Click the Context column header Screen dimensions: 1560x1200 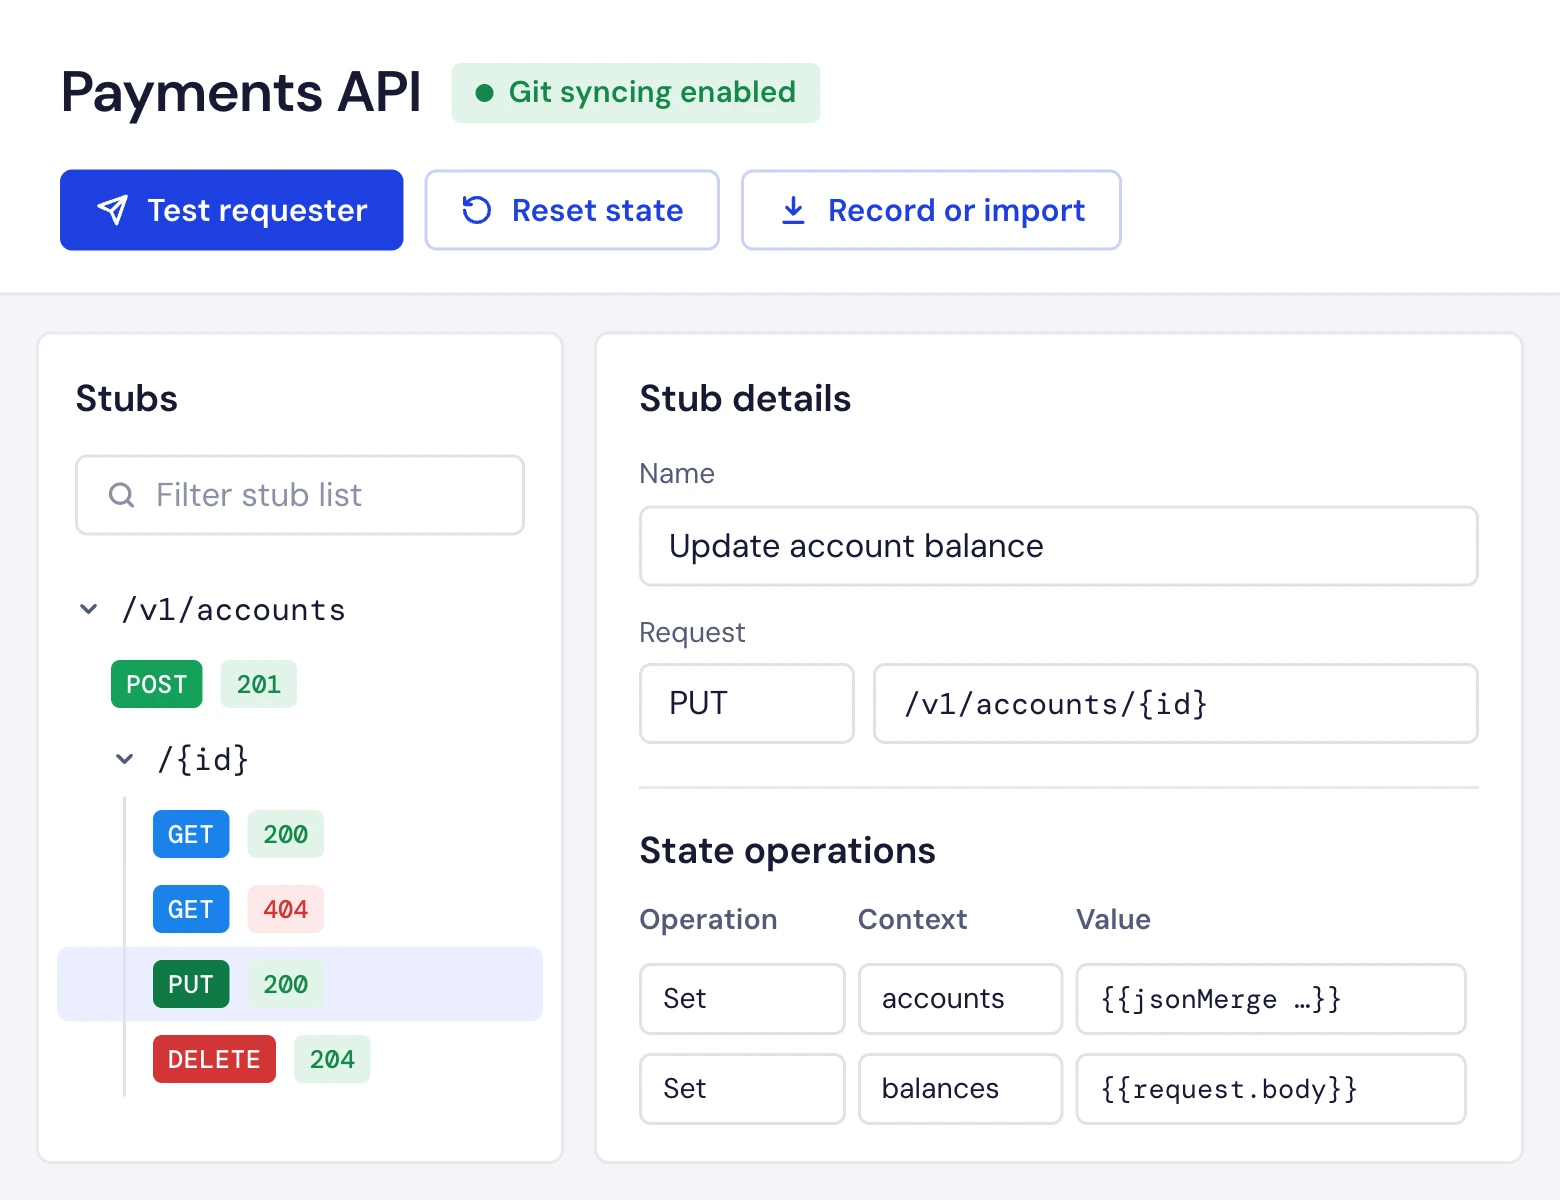pos(913,920)
